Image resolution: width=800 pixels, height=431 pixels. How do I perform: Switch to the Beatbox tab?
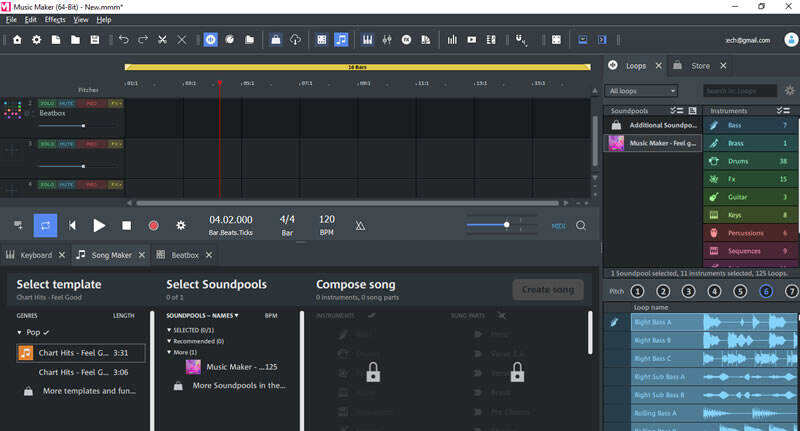coord(184,255)
